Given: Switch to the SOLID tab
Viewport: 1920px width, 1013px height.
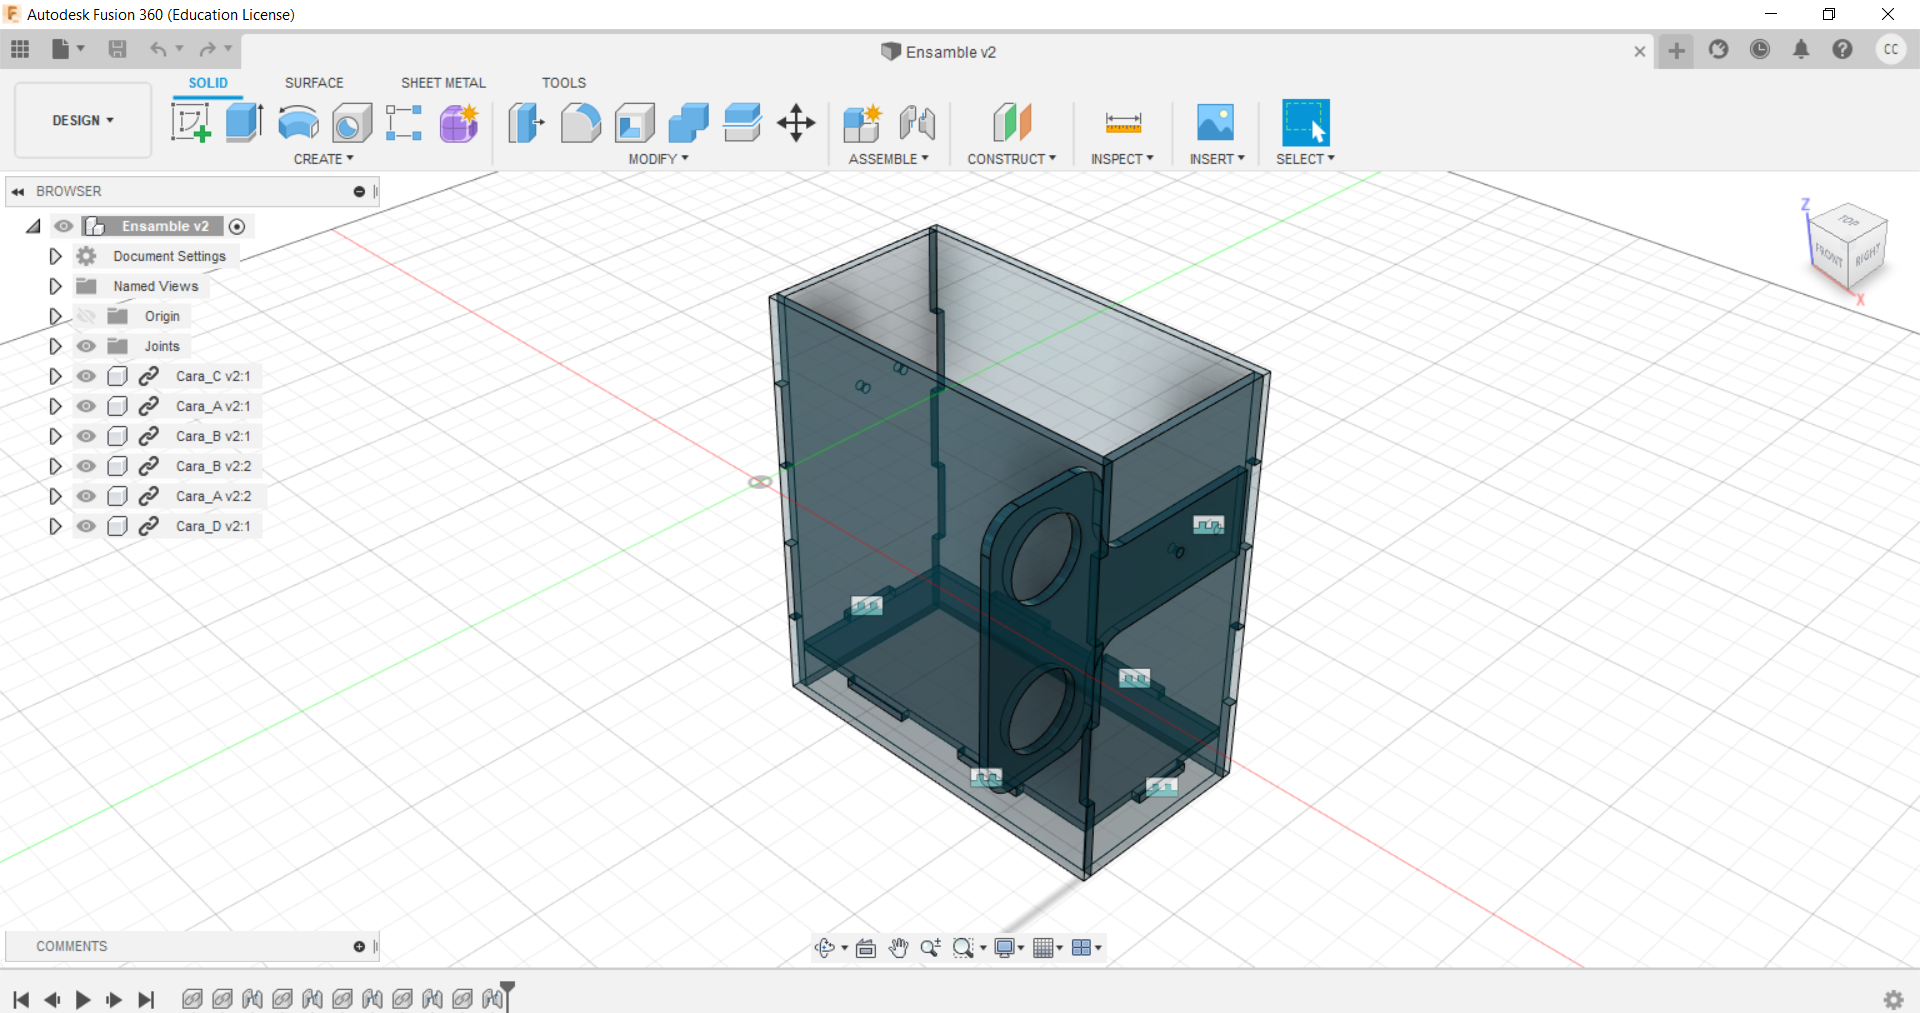Looking at the screenshot, I should [x=208, y=83].
